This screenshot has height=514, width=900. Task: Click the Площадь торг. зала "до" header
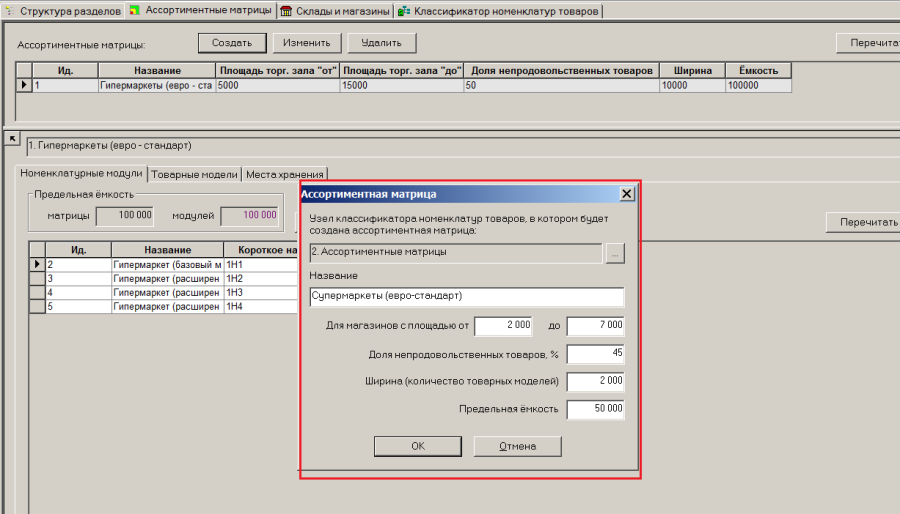pos(402,71)
